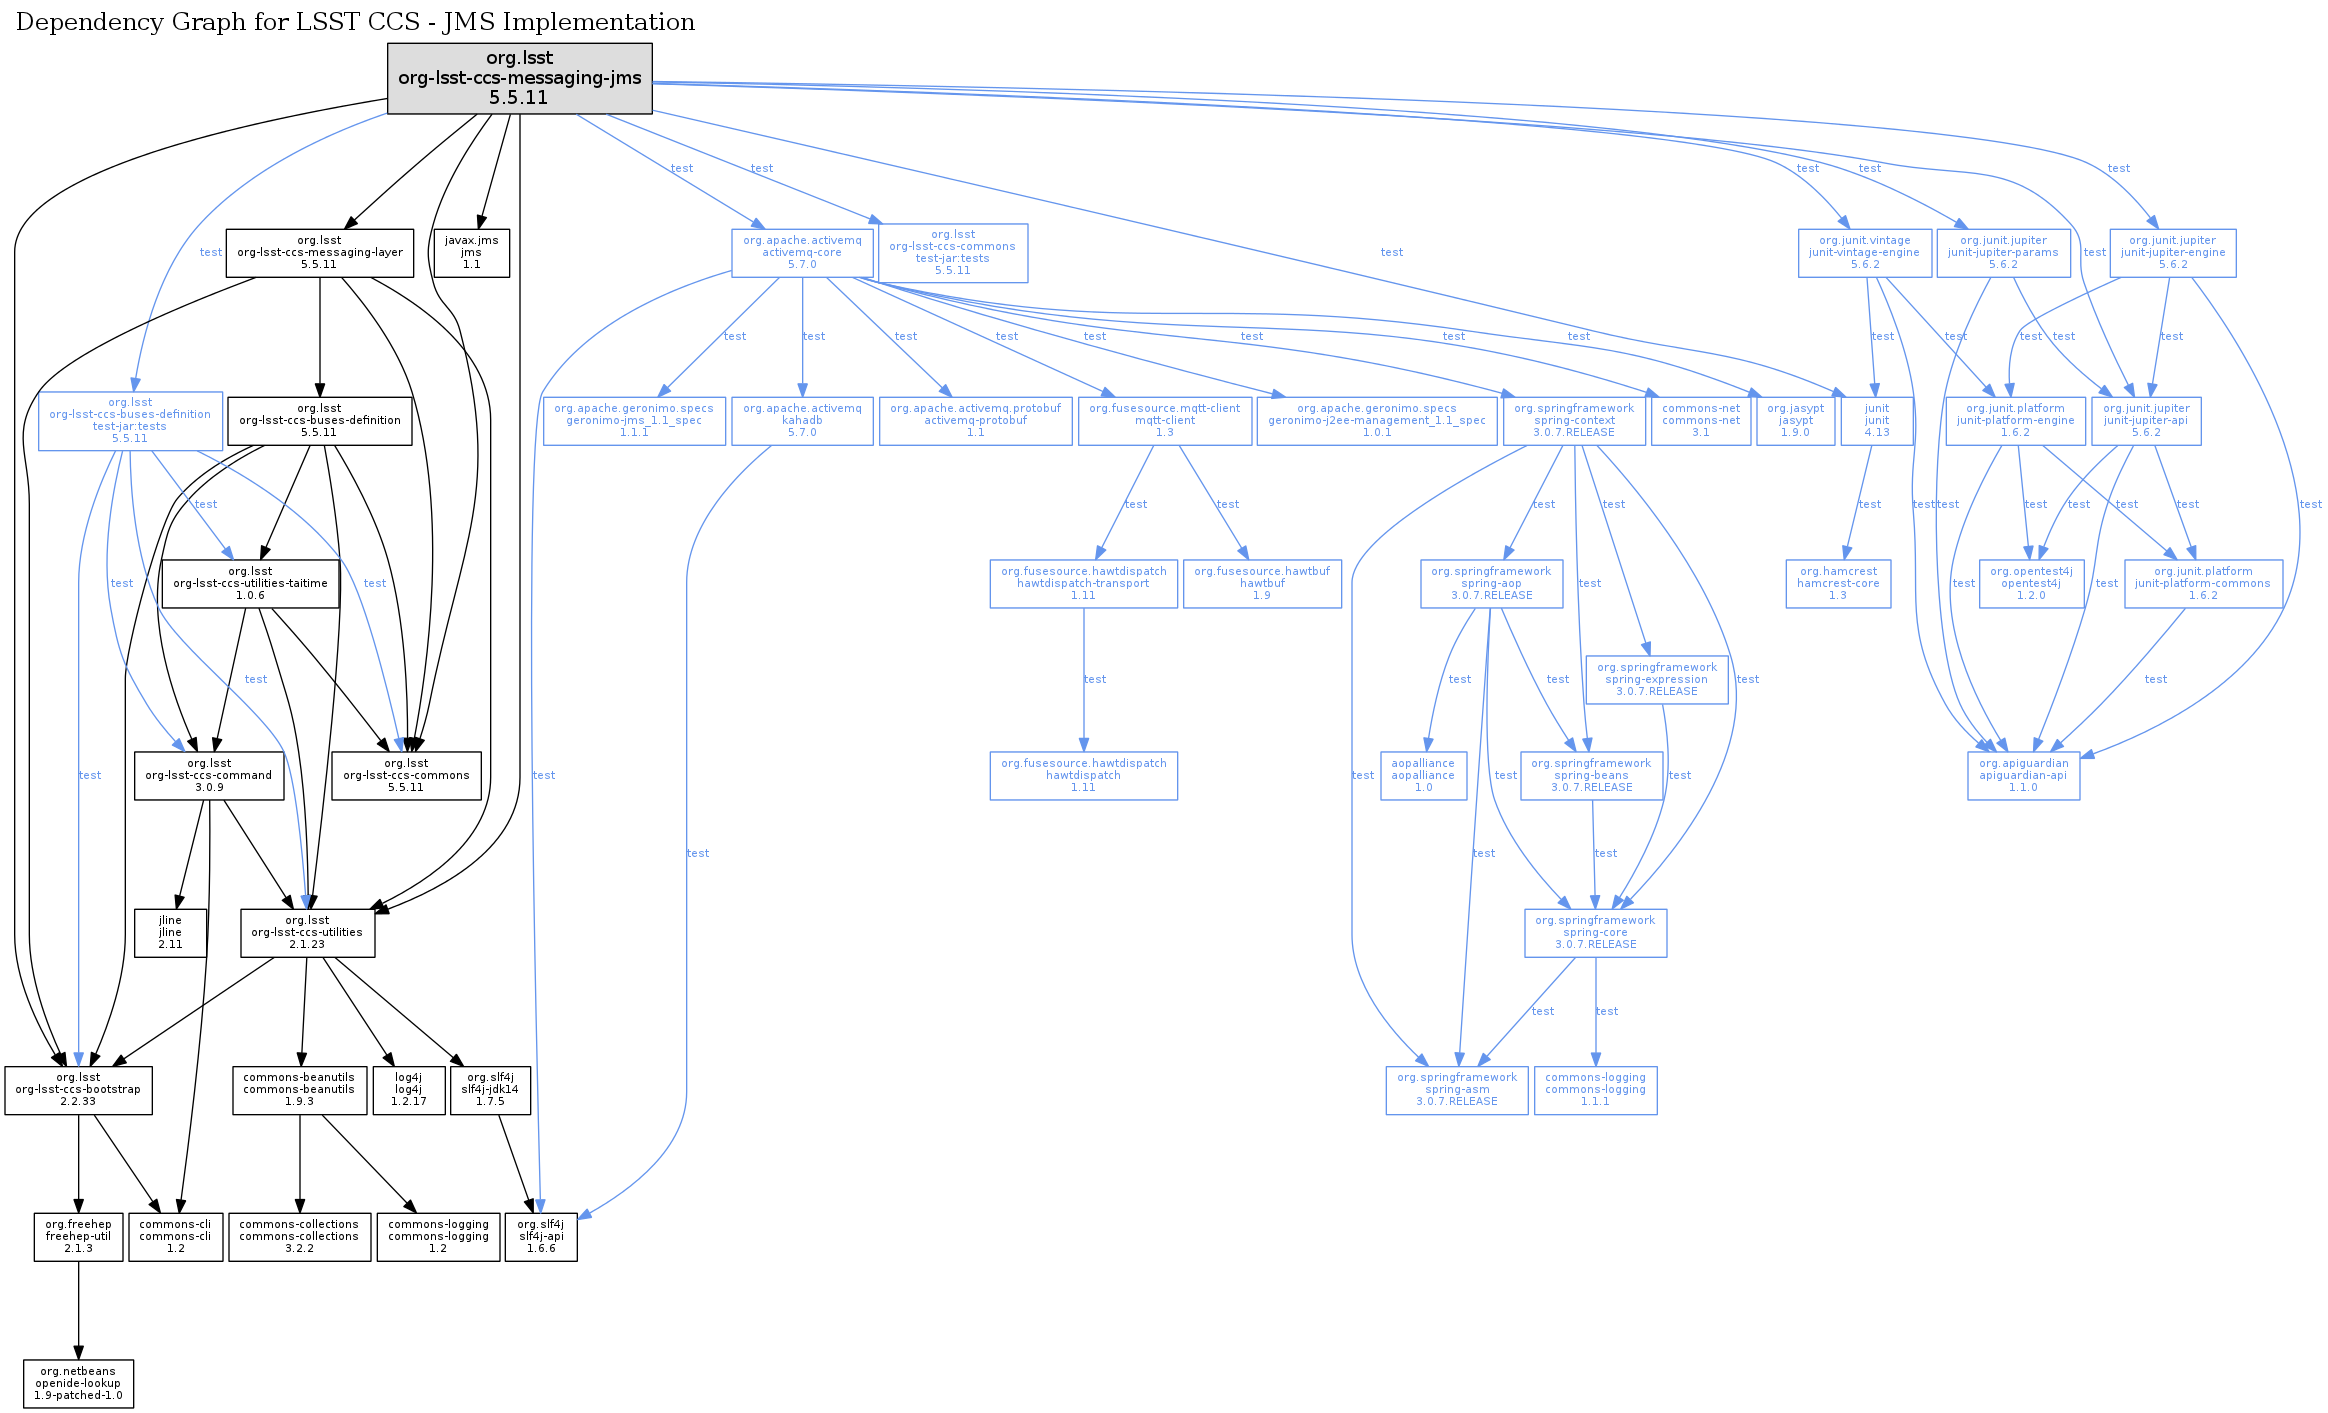This screenshot has width=2328, height=1413.
Task: Click the org-lsst-ccs-messaging-jms root node
Action: pyautogui.click(x=519, y=78)
